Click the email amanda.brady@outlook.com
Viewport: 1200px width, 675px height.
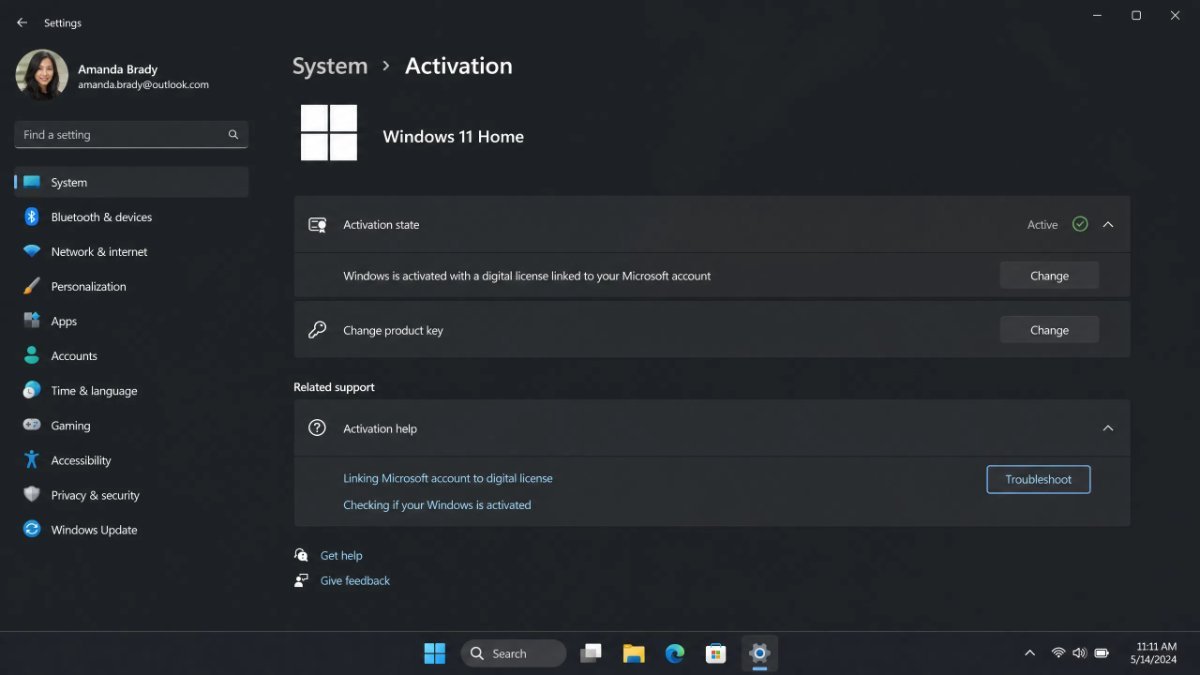point(143,85)
